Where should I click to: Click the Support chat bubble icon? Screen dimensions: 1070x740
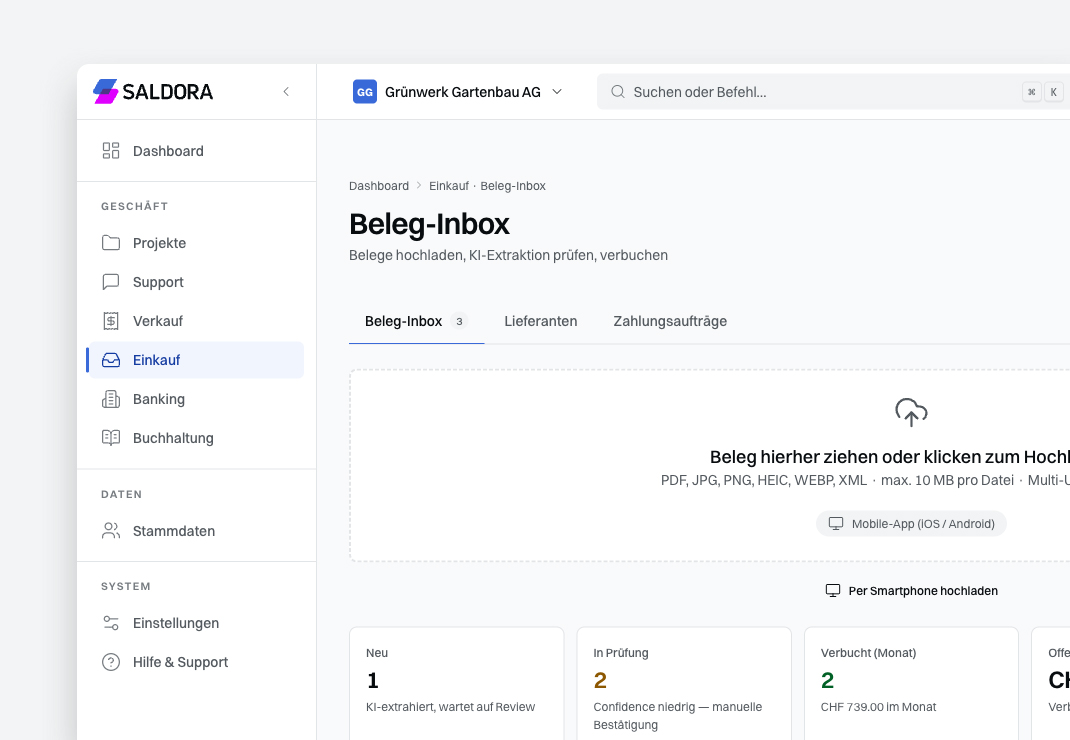pos(111,282)
